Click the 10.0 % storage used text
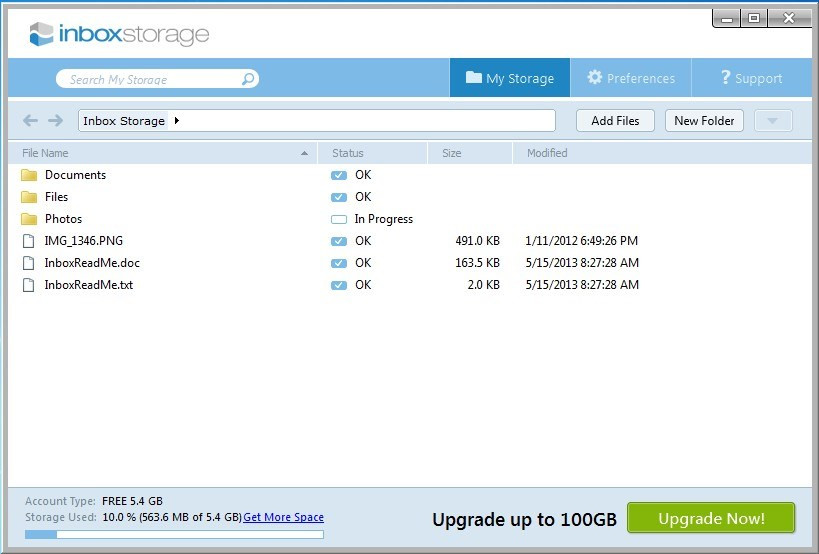The height and width of the screenshot is (554, 819). 172,517
